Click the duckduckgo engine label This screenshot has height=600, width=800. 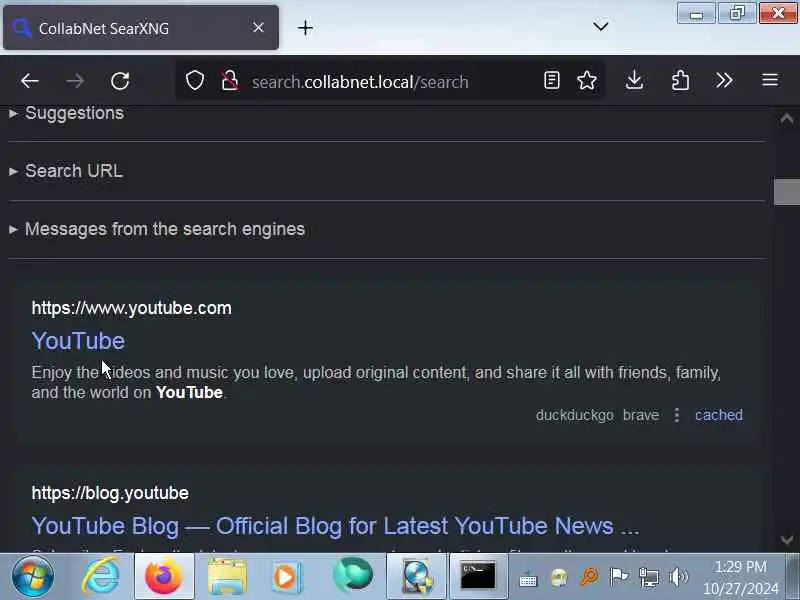(575, 415)
